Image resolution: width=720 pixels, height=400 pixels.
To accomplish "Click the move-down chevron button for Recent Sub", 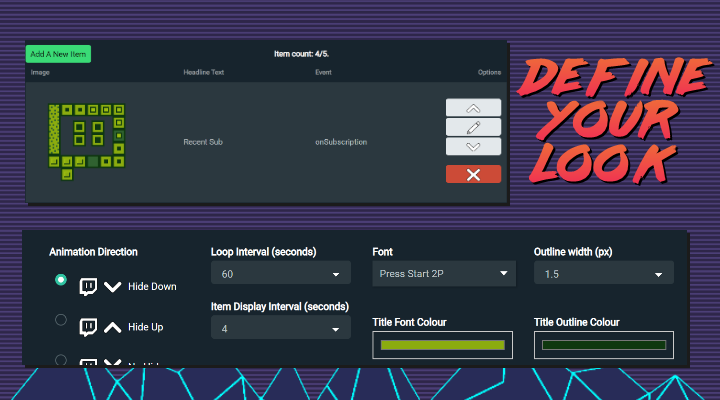I will click(x=473, y=146).
